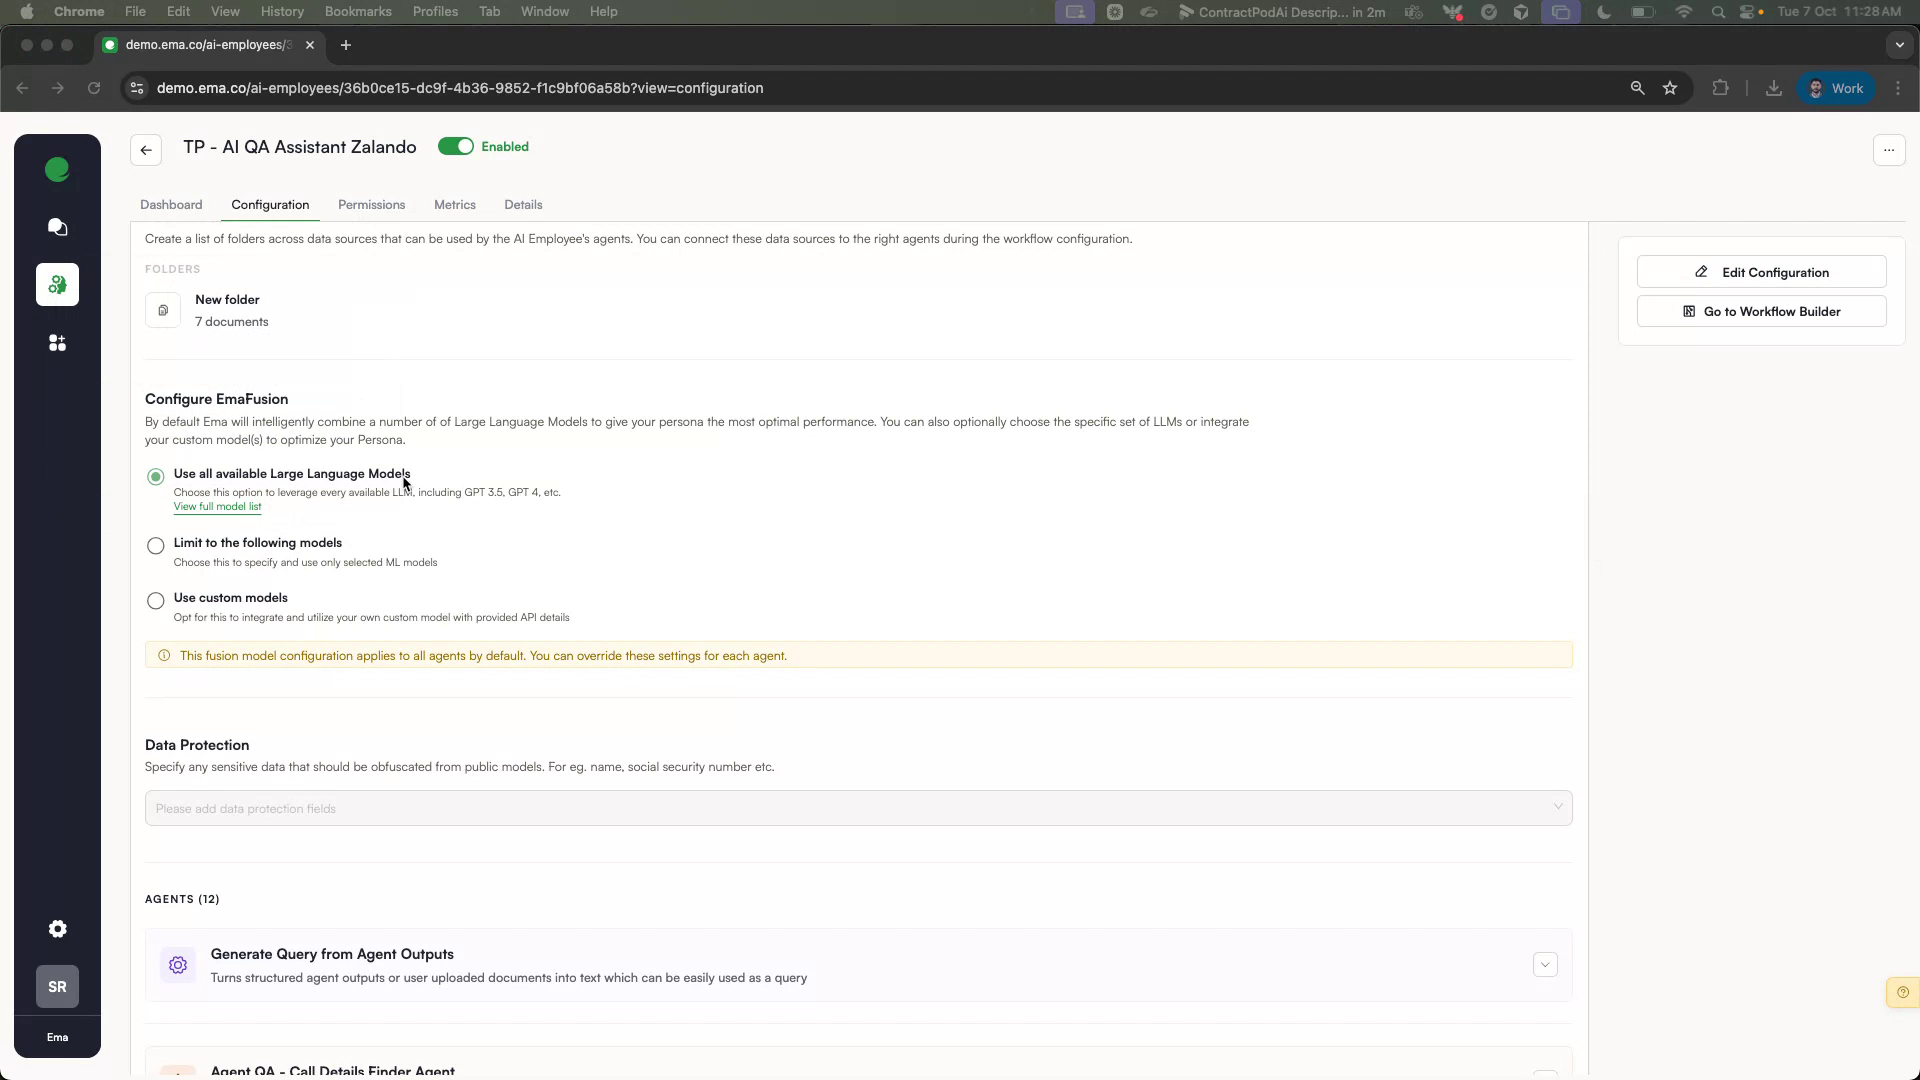Expand the data protection fields dropdown

point(1558,807)
